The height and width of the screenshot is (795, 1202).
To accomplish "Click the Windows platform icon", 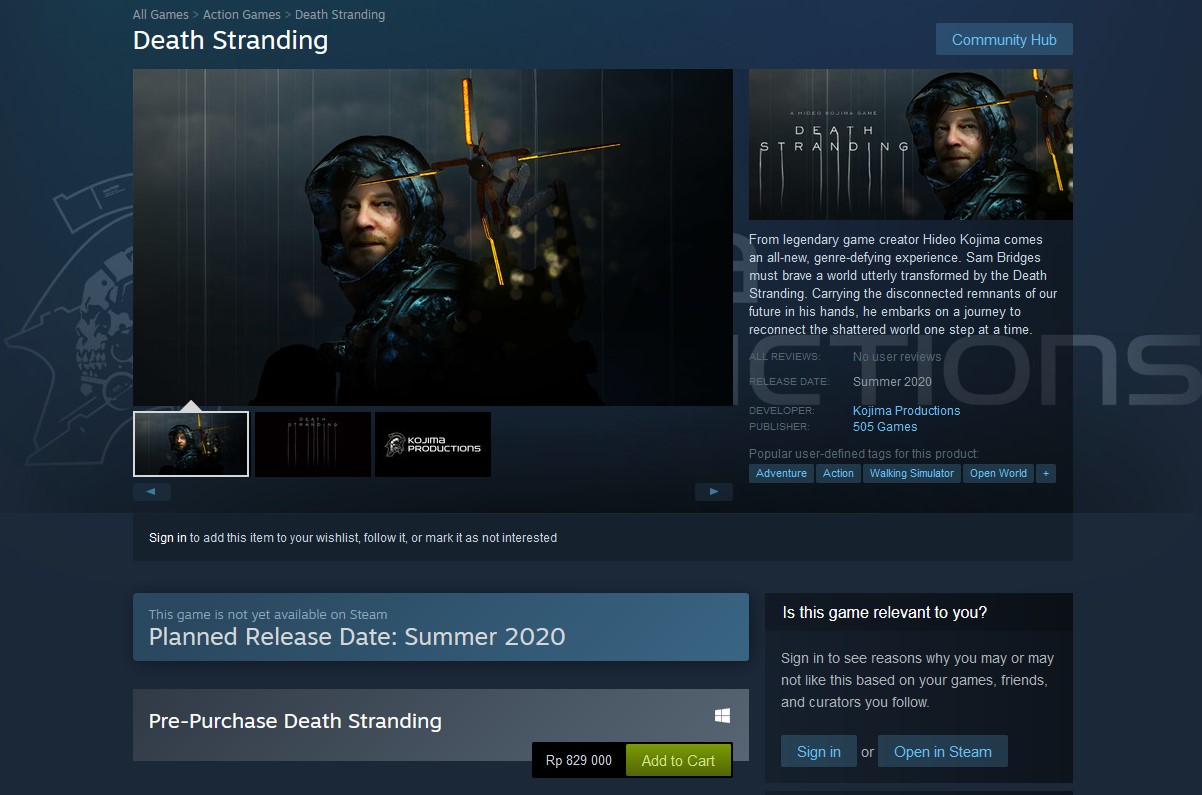I will point(722,716).
